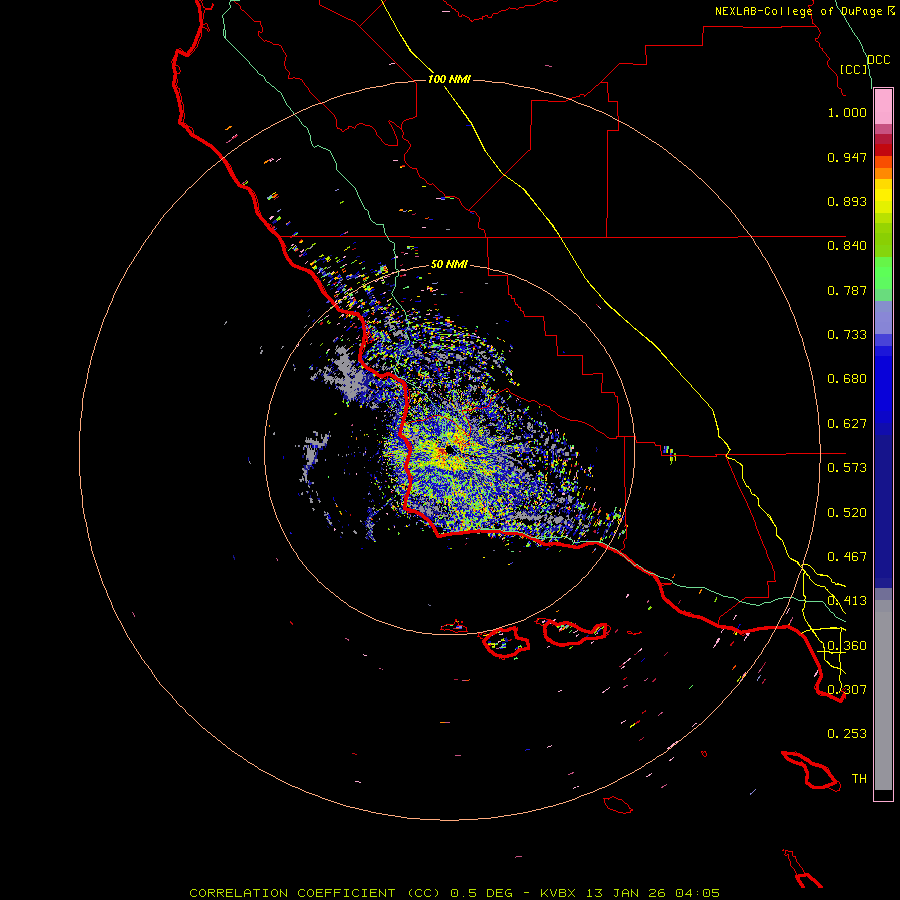Click the 0.840 scale value
The height and width of the screenshot is (900, 900).
(847, 246)
